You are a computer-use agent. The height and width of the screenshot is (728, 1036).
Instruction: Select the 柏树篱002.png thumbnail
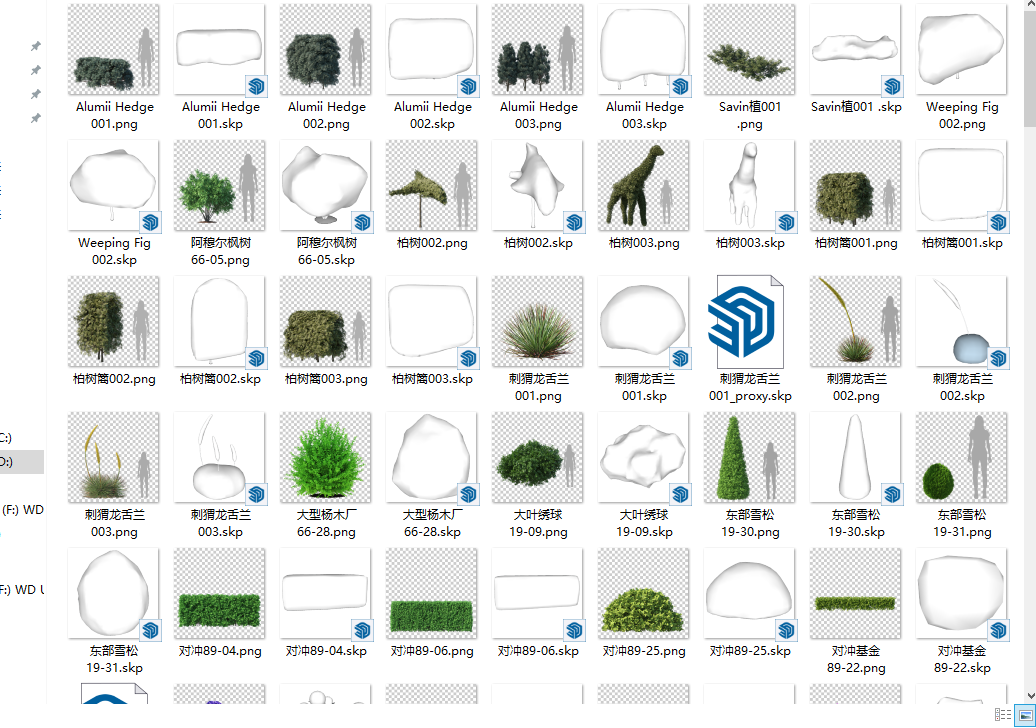tap(114, 322)
